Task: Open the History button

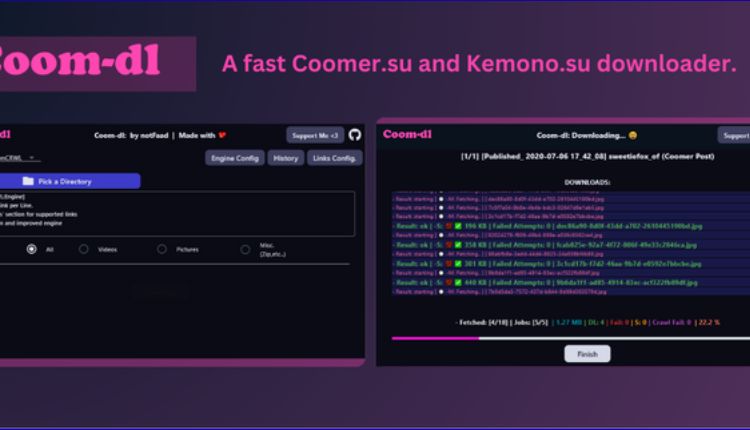Action: tap(286, 158)
